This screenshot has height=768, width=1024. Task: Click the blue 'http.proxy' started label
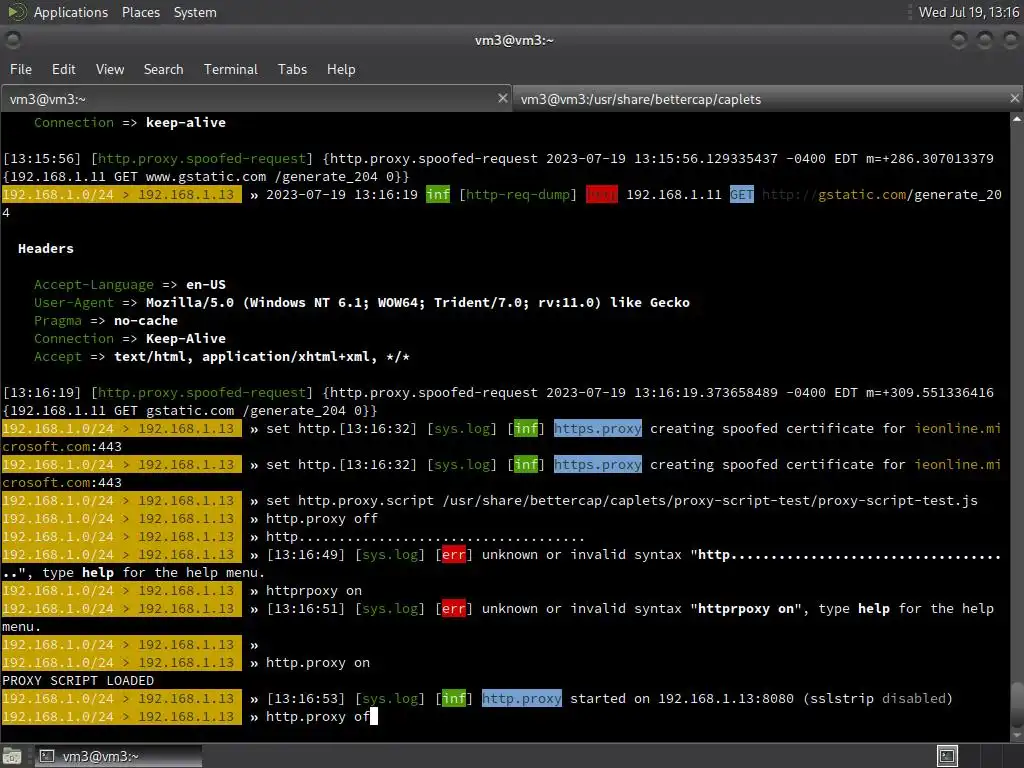point(522,698)
